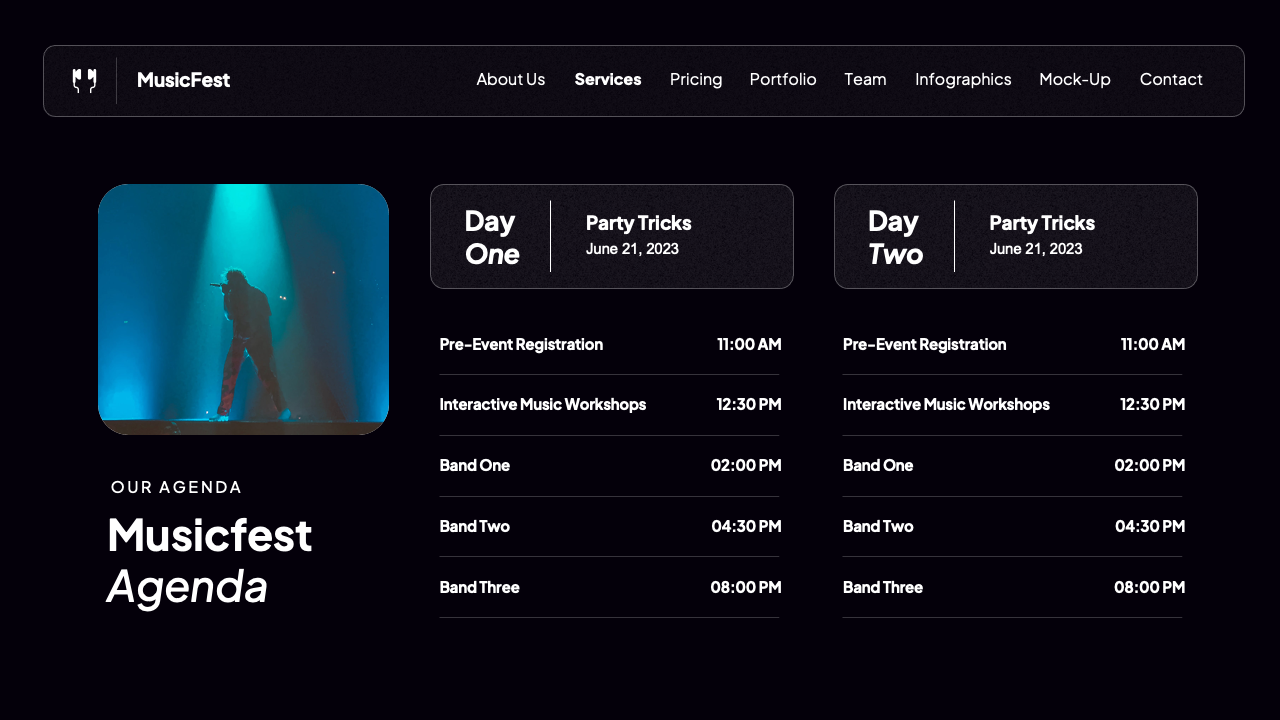
Task: Select the Day One agenda card
Action: [x=611, y=236]
